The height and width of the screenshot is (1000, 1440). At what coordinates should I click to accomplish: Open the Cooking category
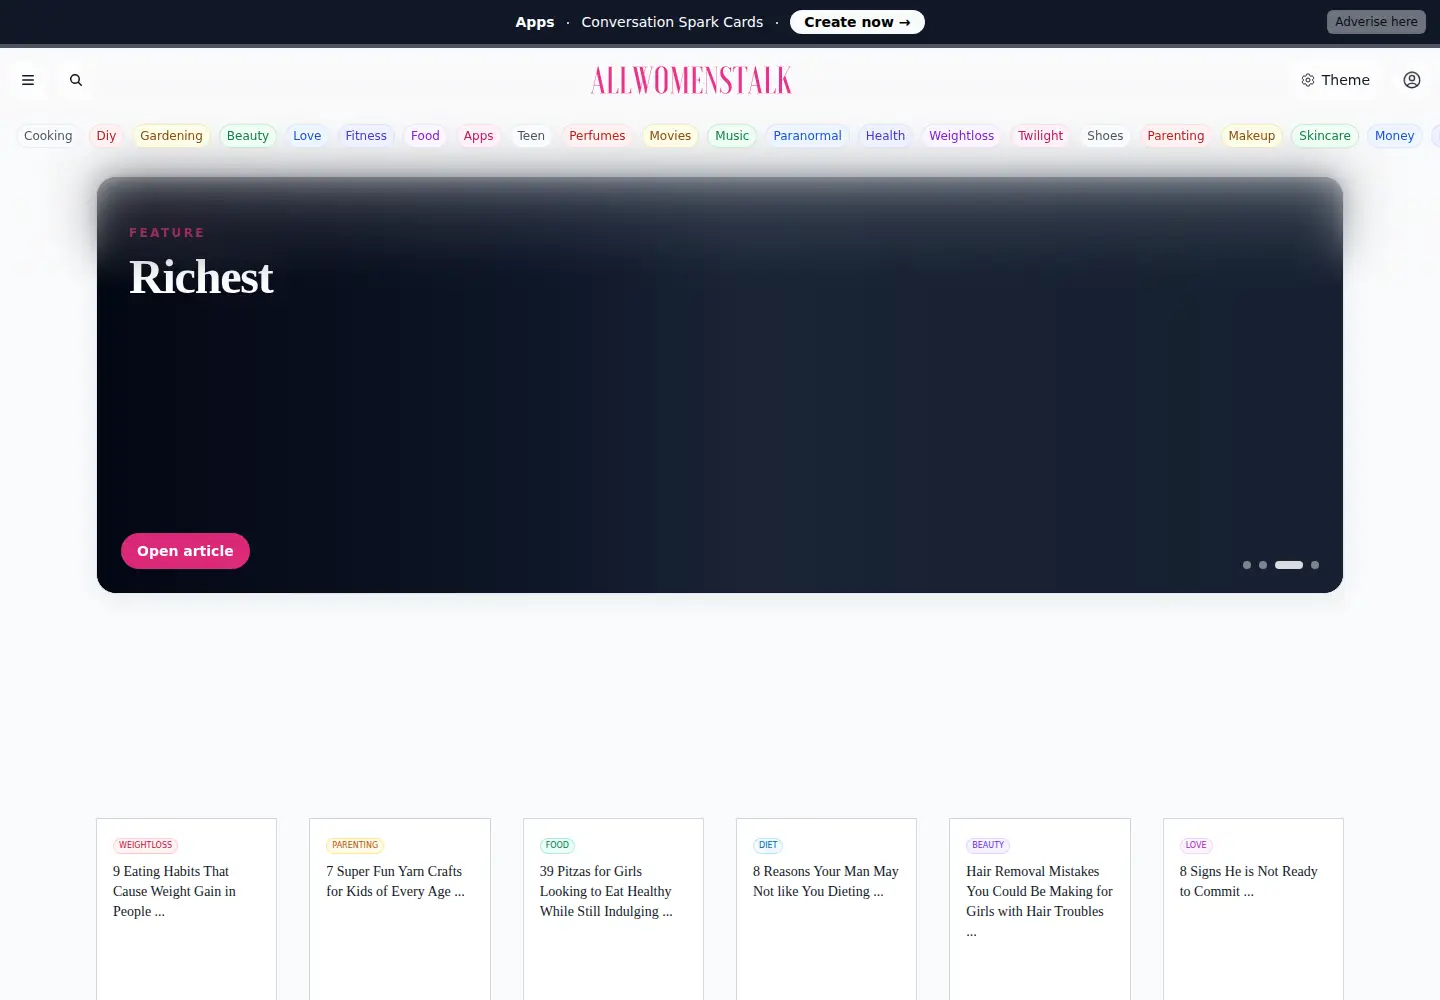[x=48, y=136]
